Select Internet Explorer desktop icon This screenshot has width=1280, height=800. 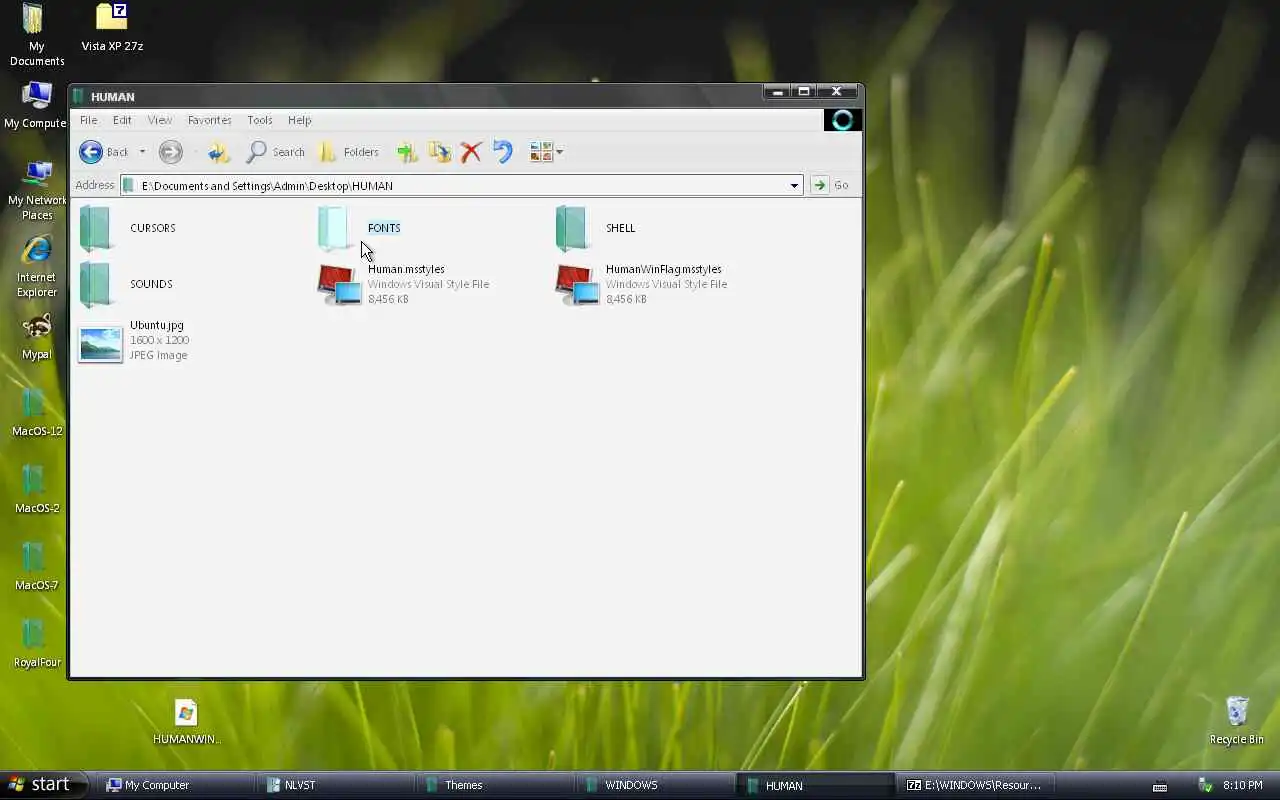[x=37, y=267]
